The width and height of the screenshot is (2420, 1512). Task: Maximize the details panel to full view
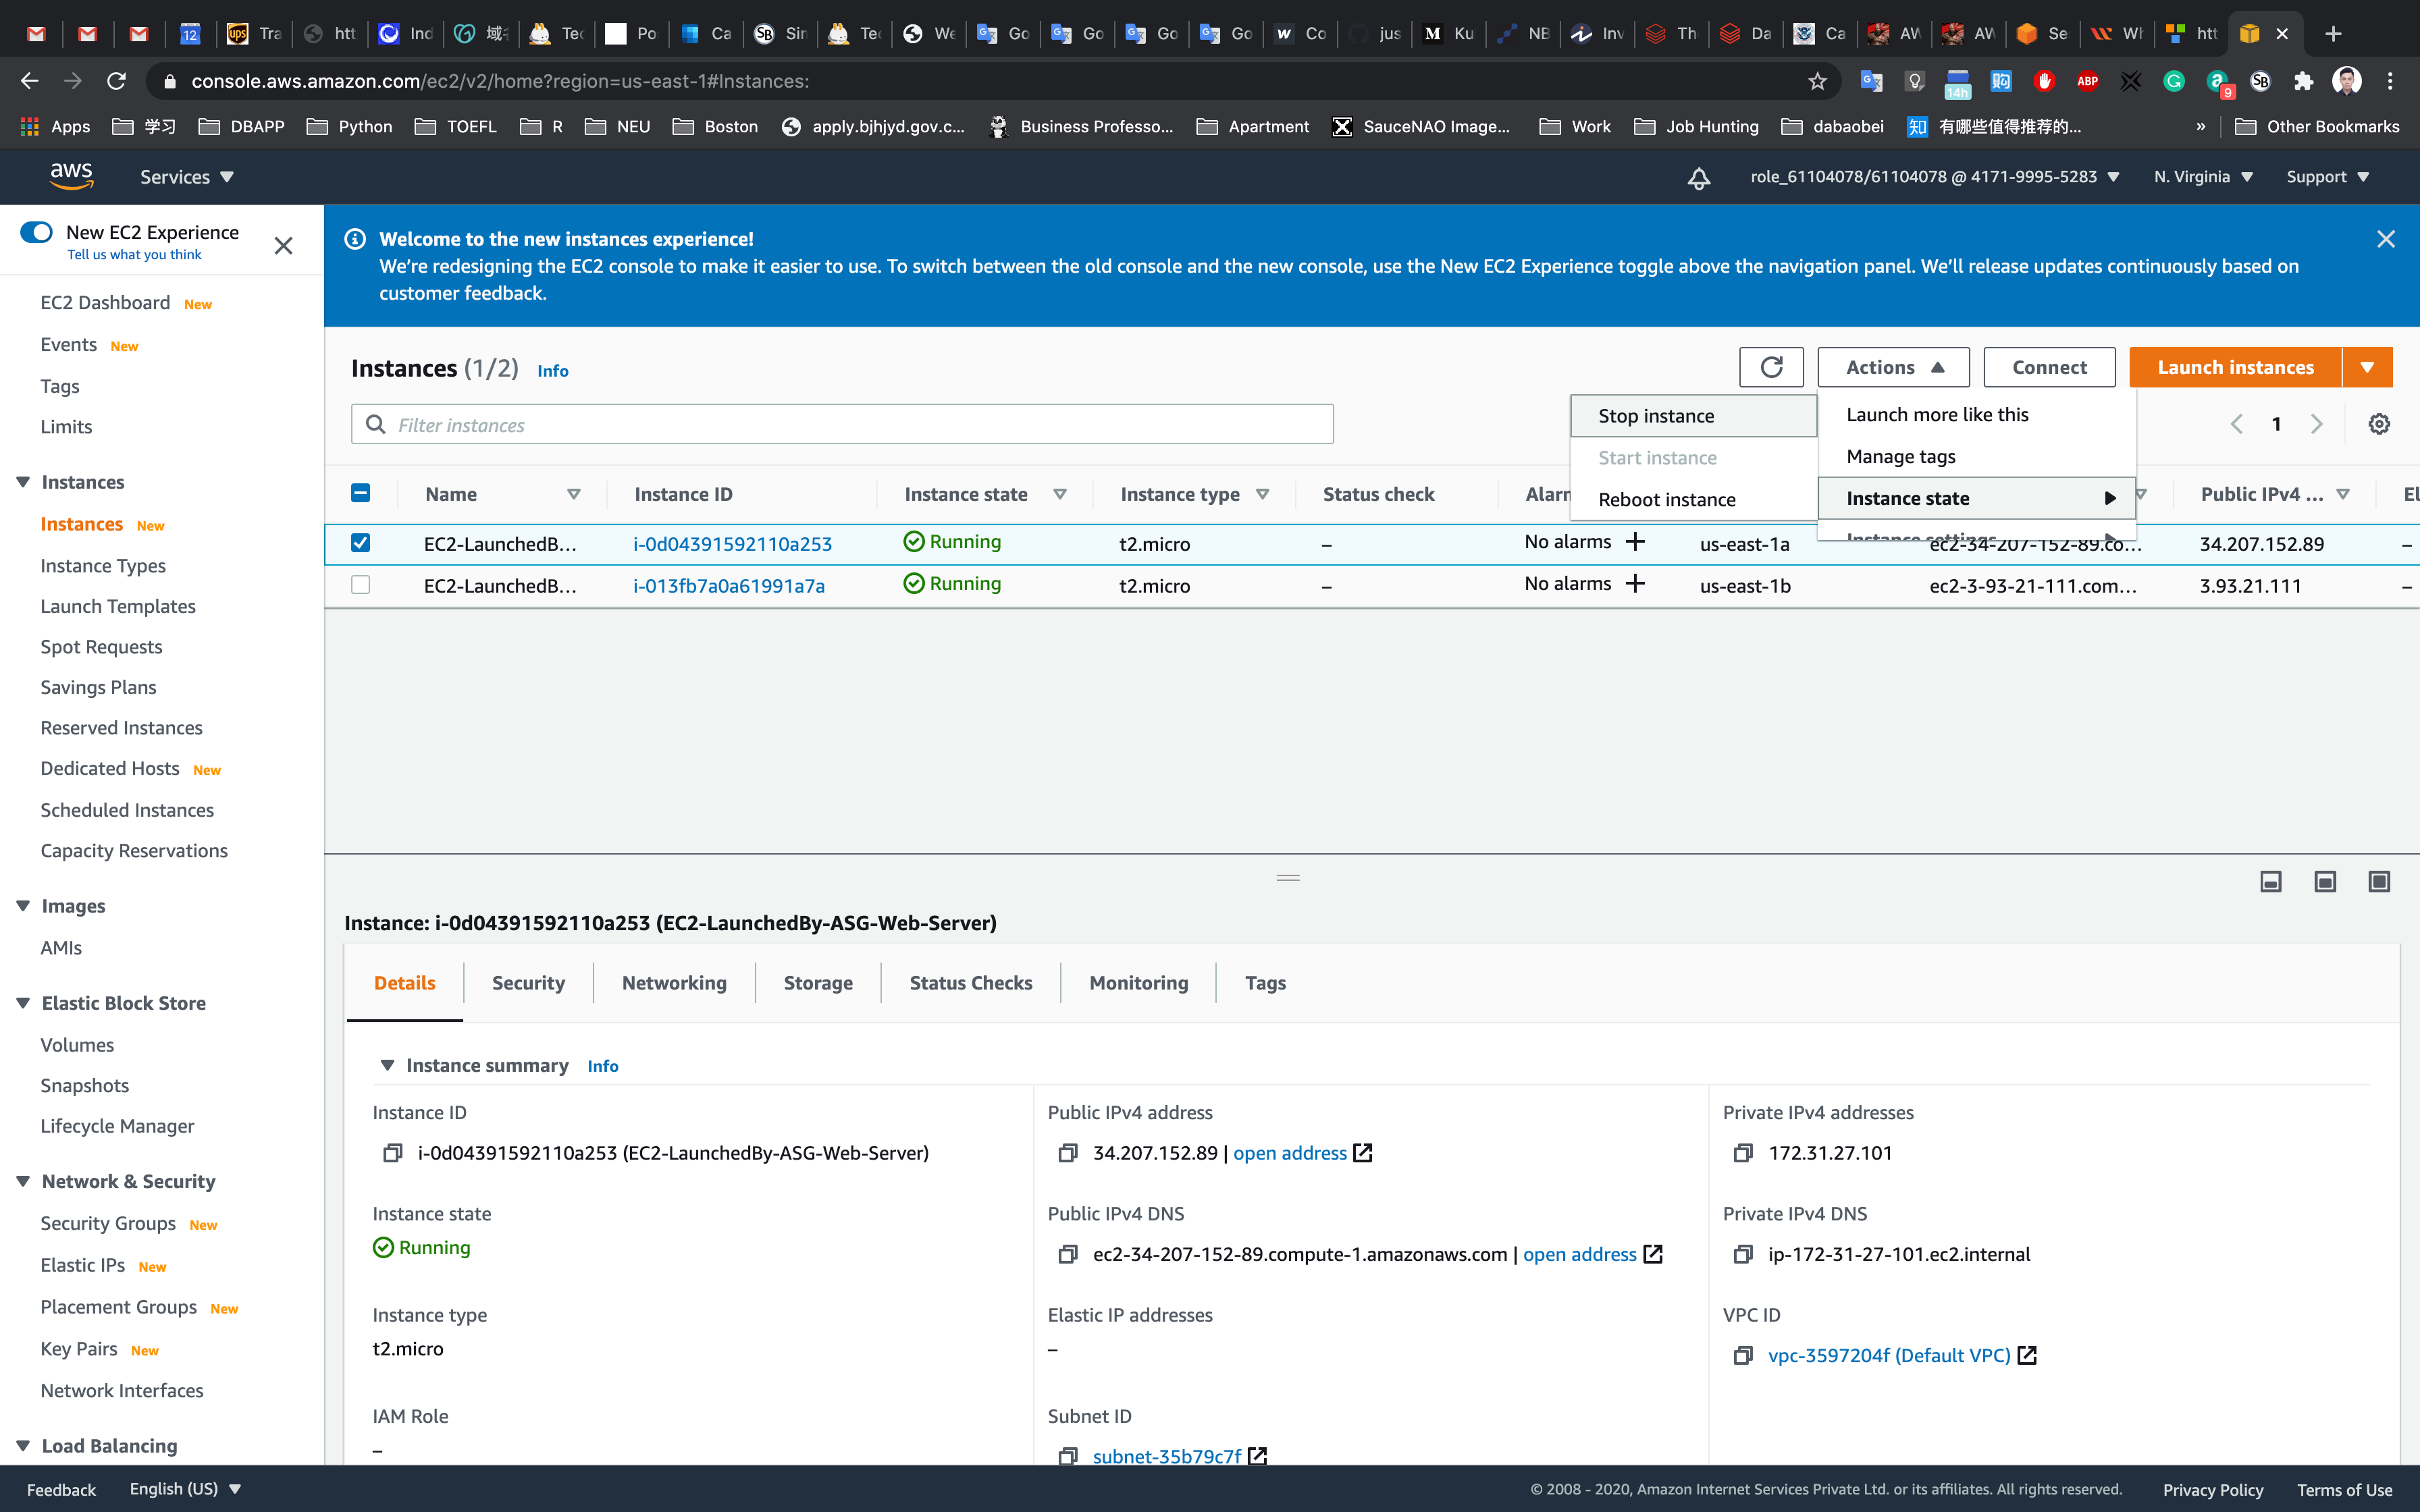[2379, 881]
